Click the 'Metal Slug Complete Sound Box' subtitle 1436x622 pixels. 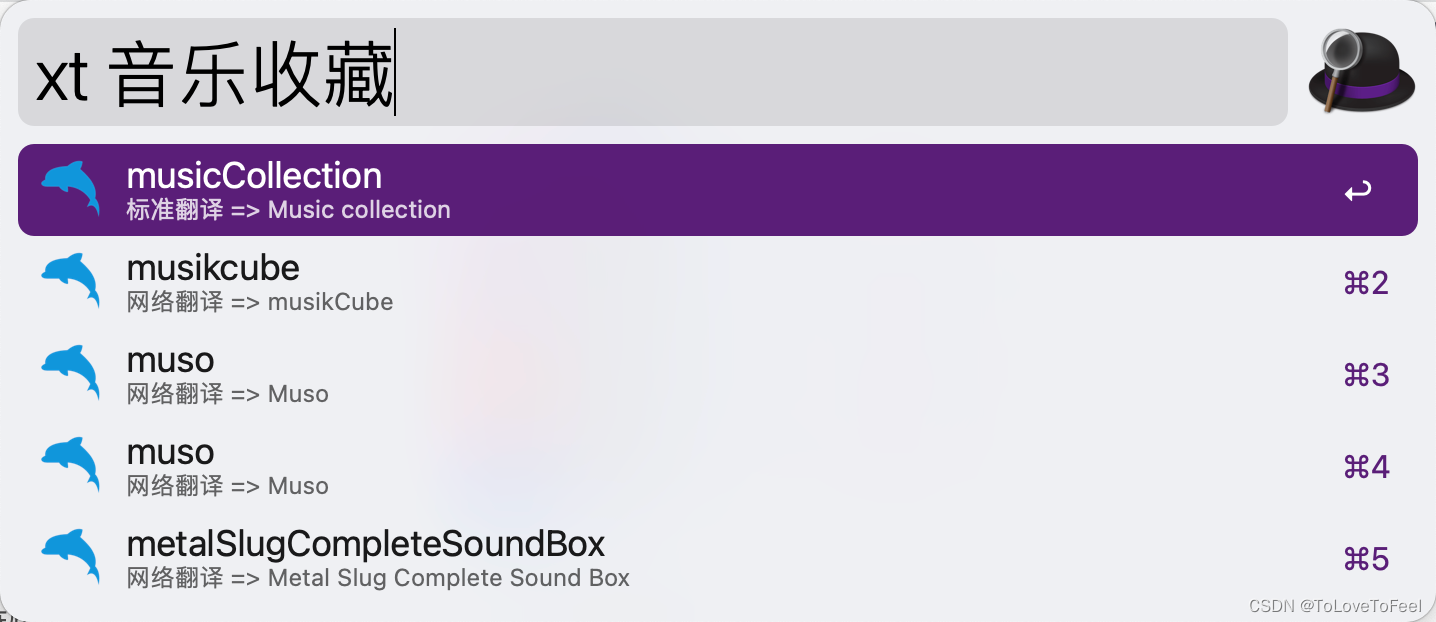tap(449, 578)
